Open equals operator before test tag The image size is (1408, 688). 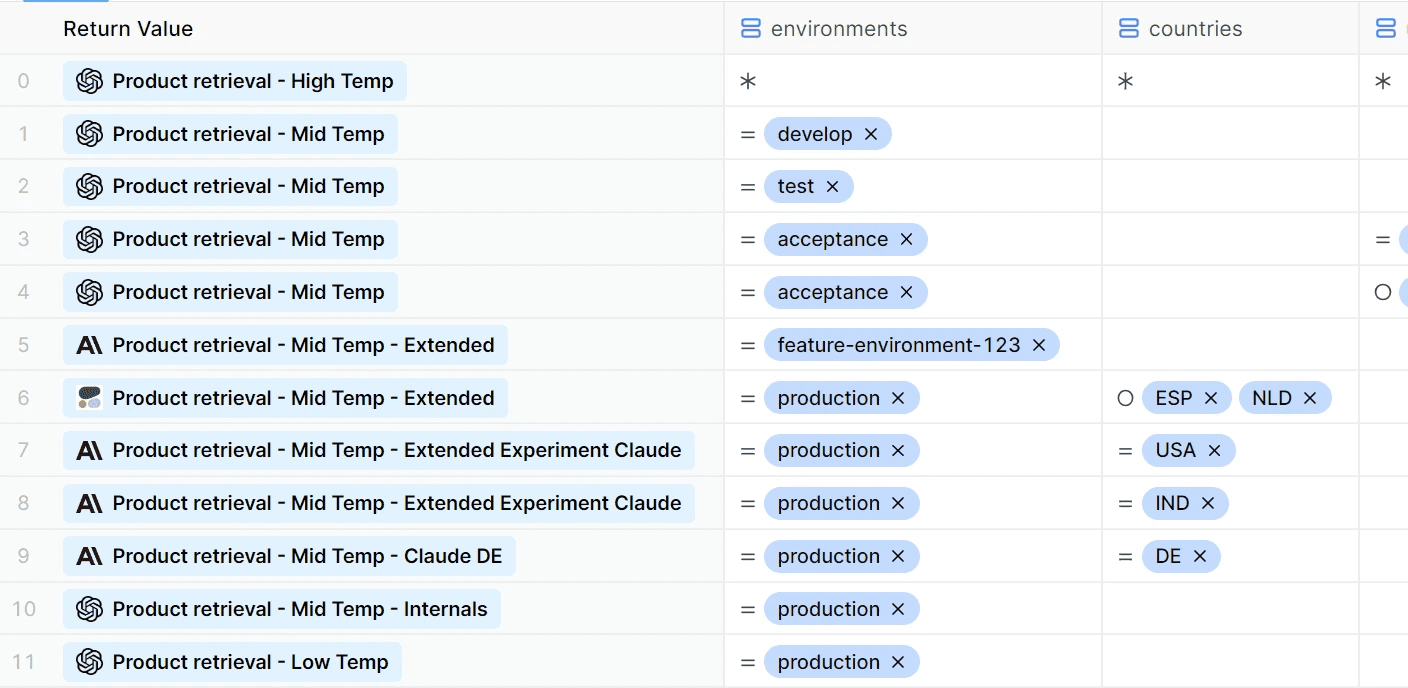pos(748,187)
